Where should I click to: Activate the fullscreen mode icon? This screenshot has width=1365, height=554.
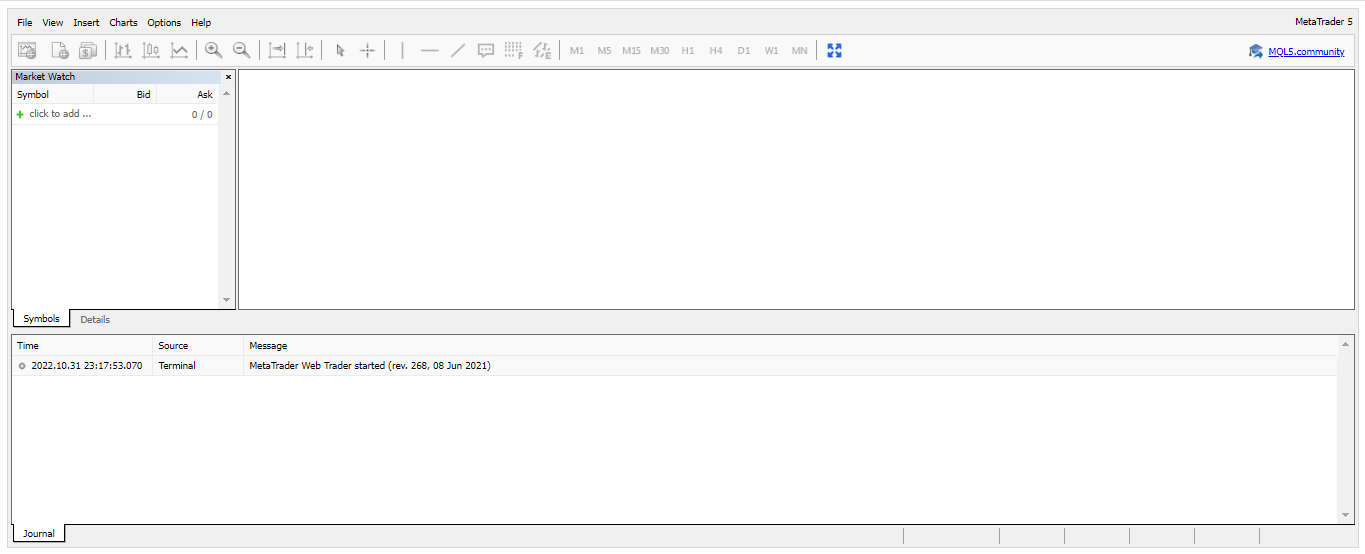[x=834, y=50]
